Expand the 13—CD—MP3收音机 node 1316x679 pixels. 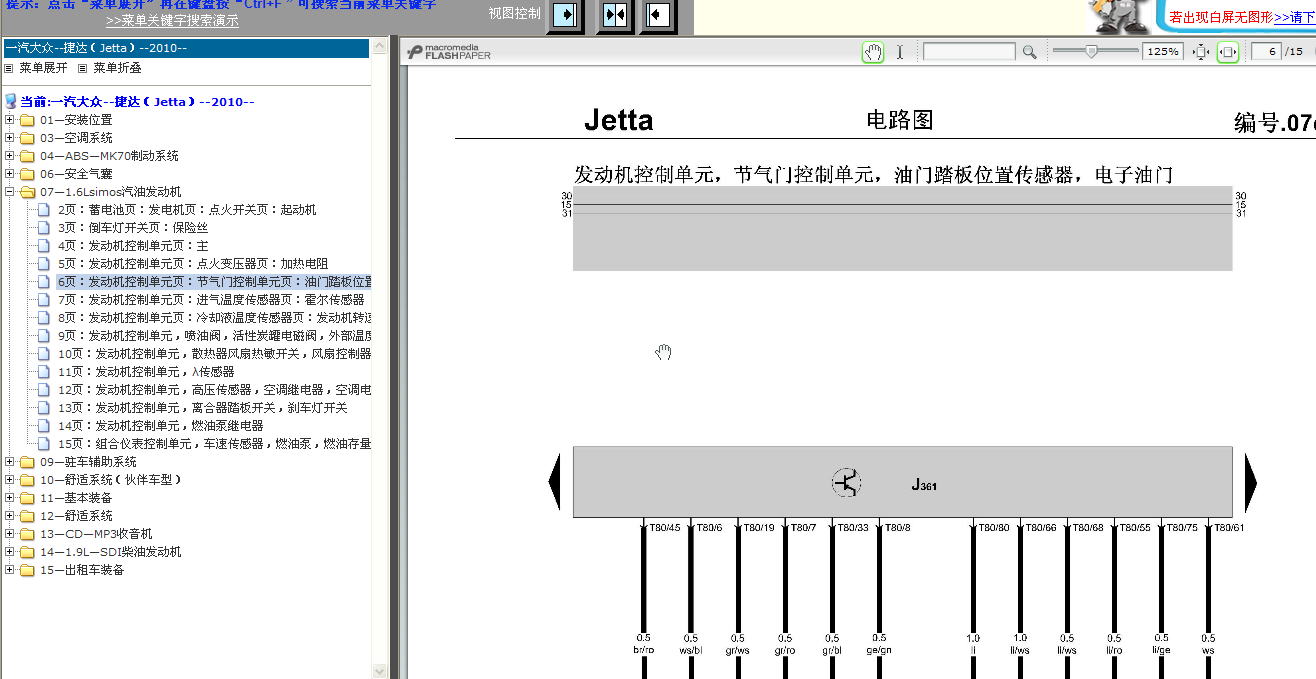10,534
